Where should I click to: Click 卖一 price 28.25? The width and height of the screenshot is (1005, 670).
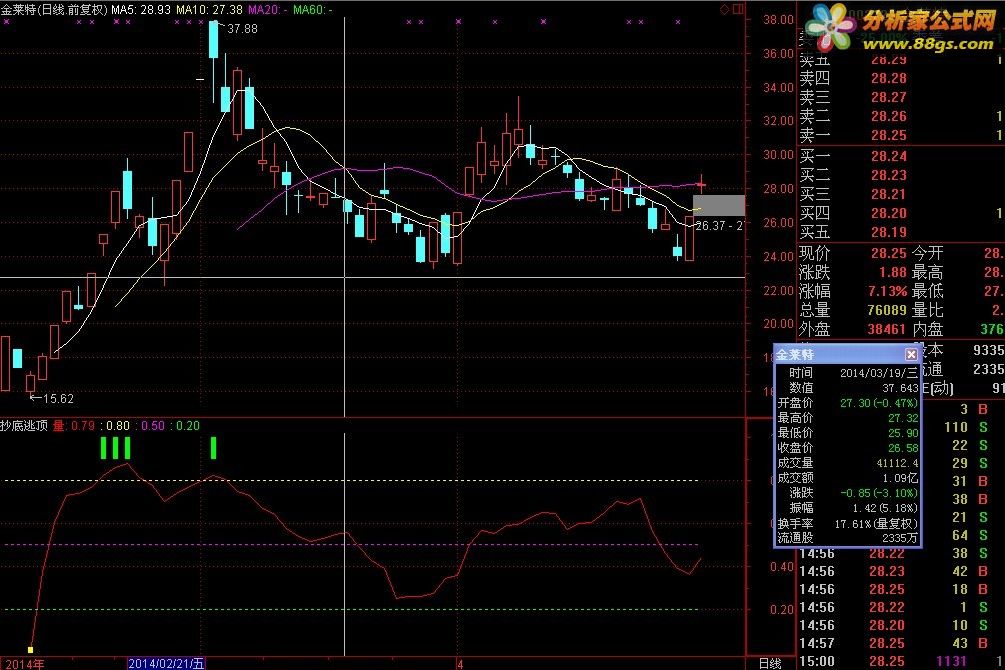click(x=888, y=135)
